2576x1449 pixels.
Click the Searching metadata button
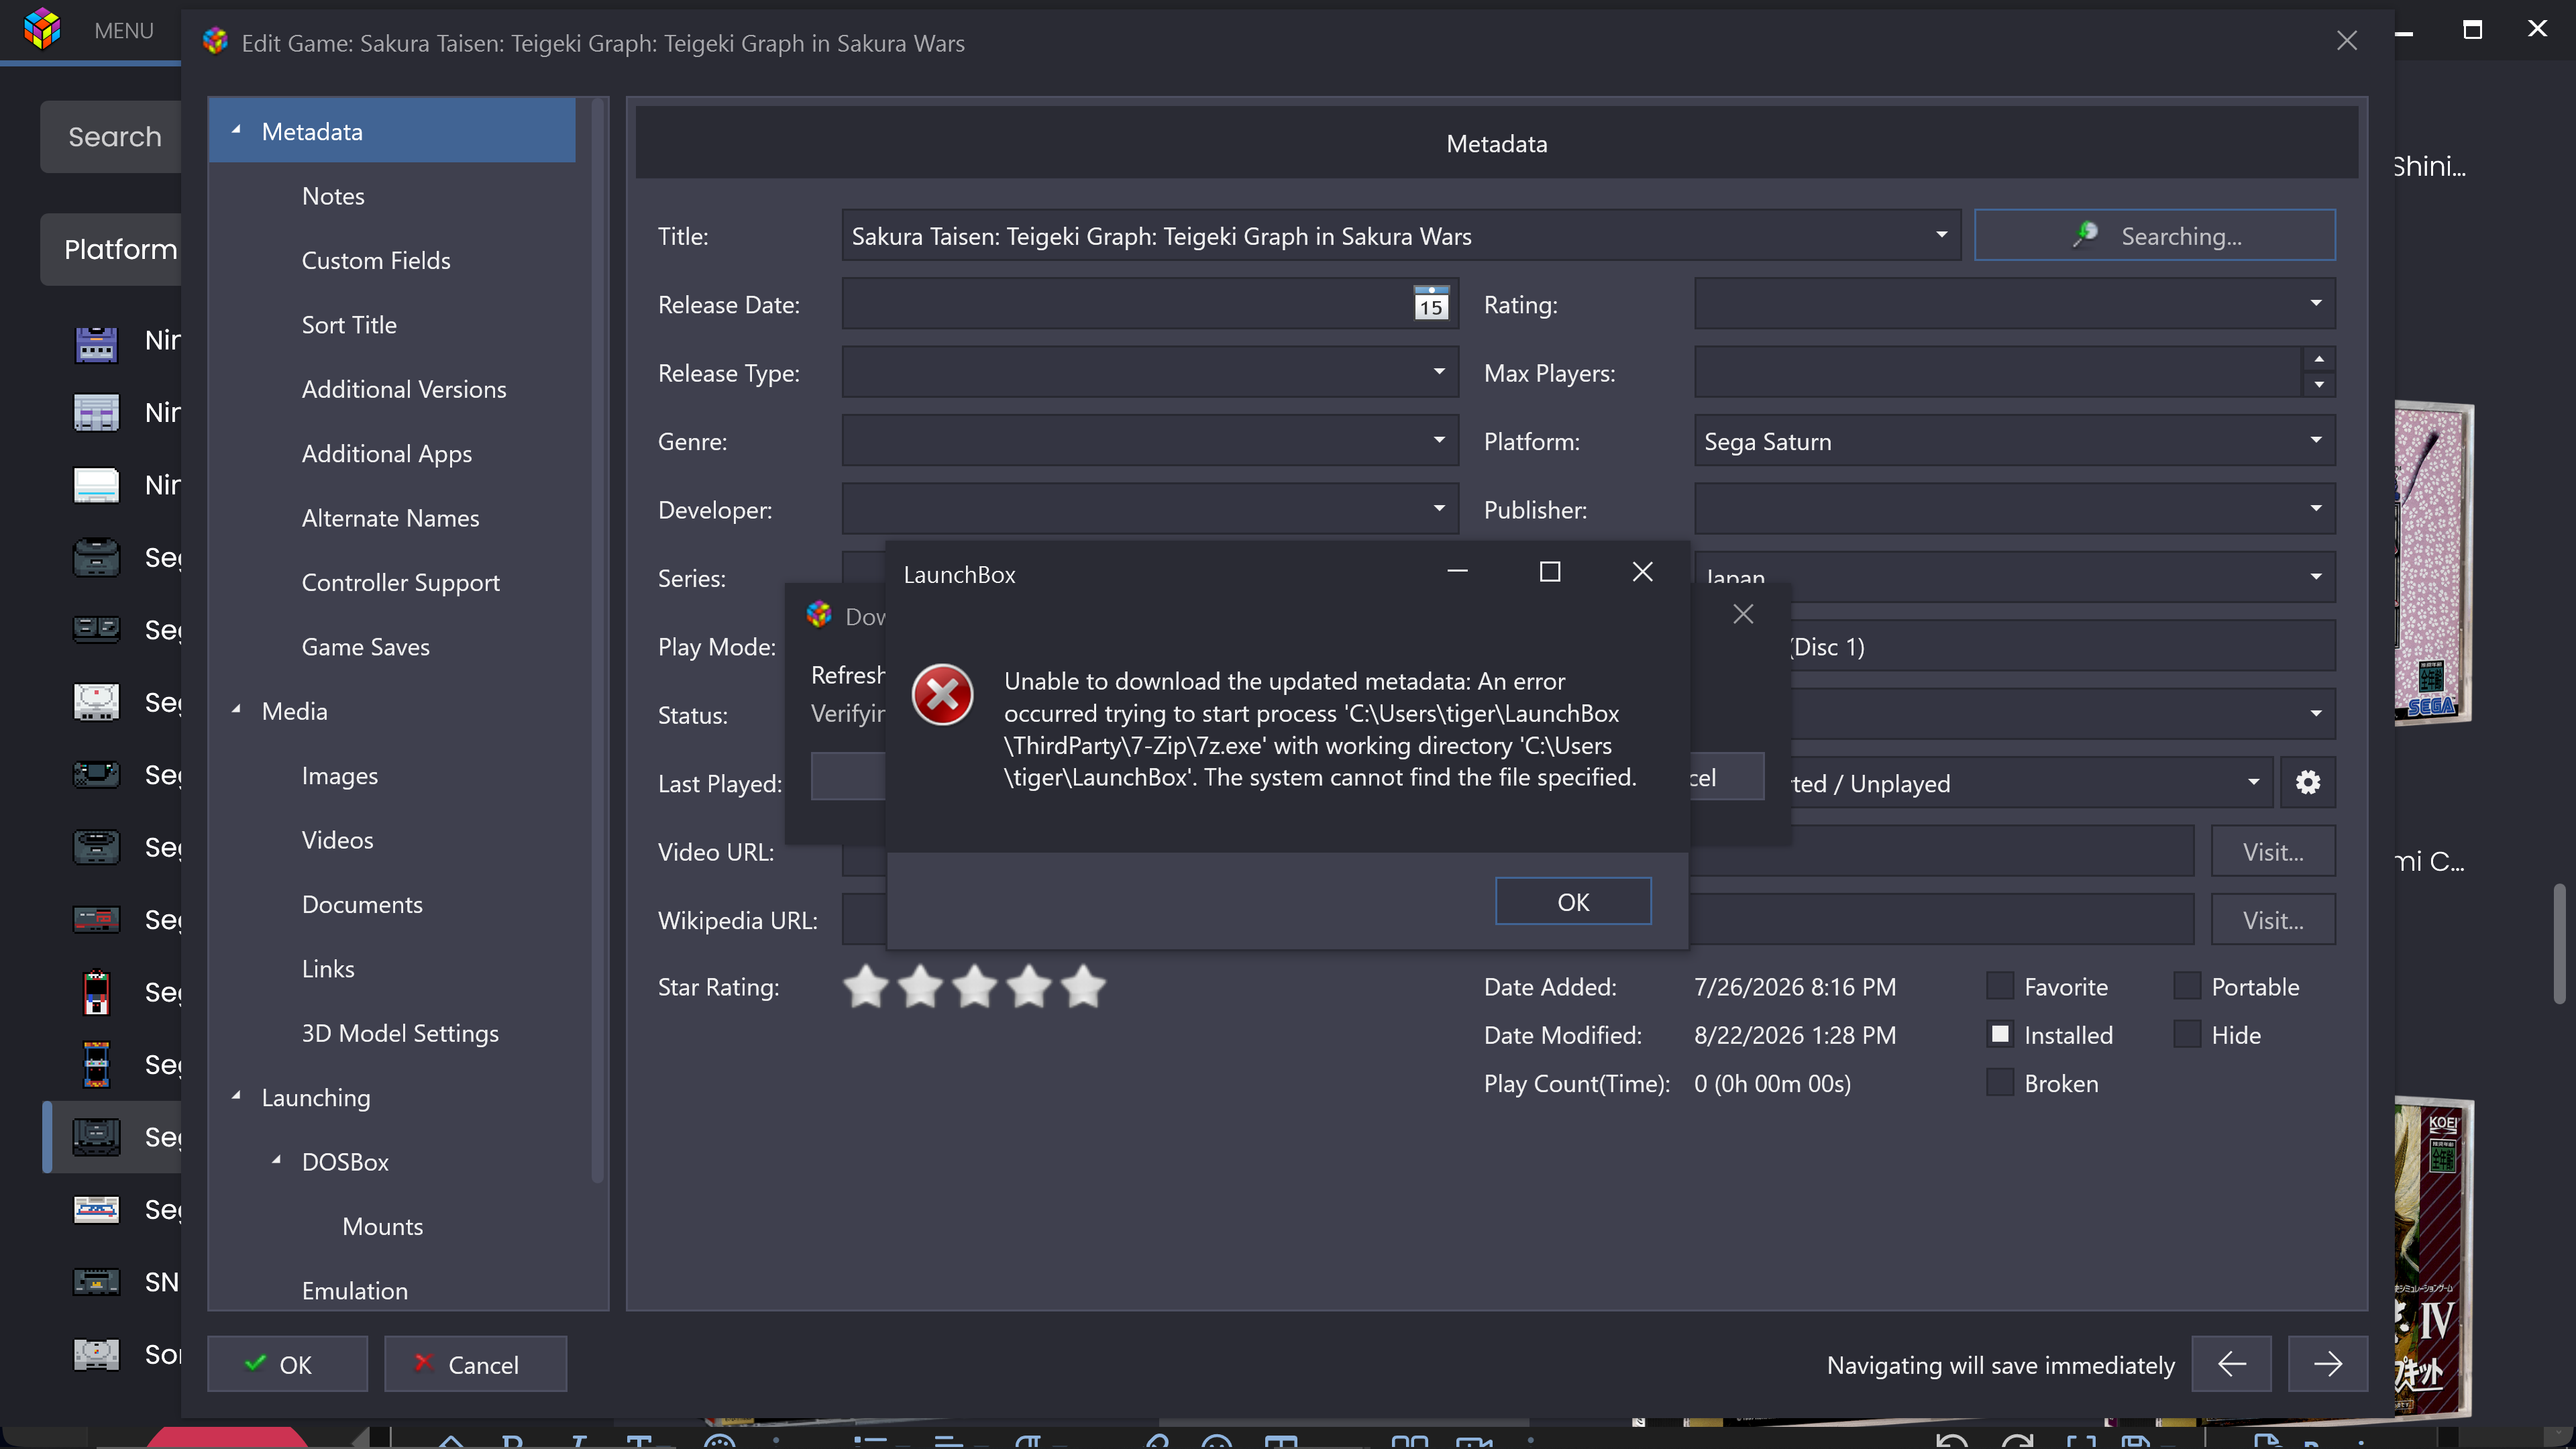(x=2155, y=236)
